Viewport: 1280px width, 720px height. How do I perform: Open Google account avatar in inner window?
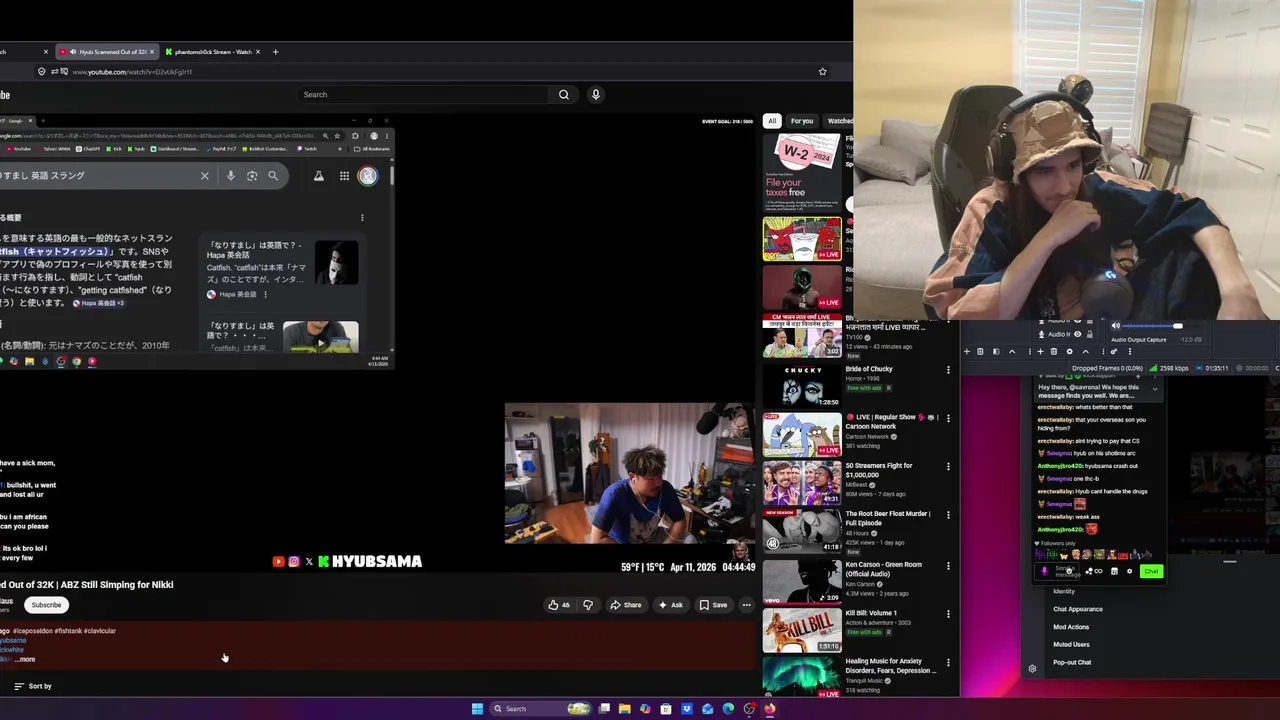368,176
